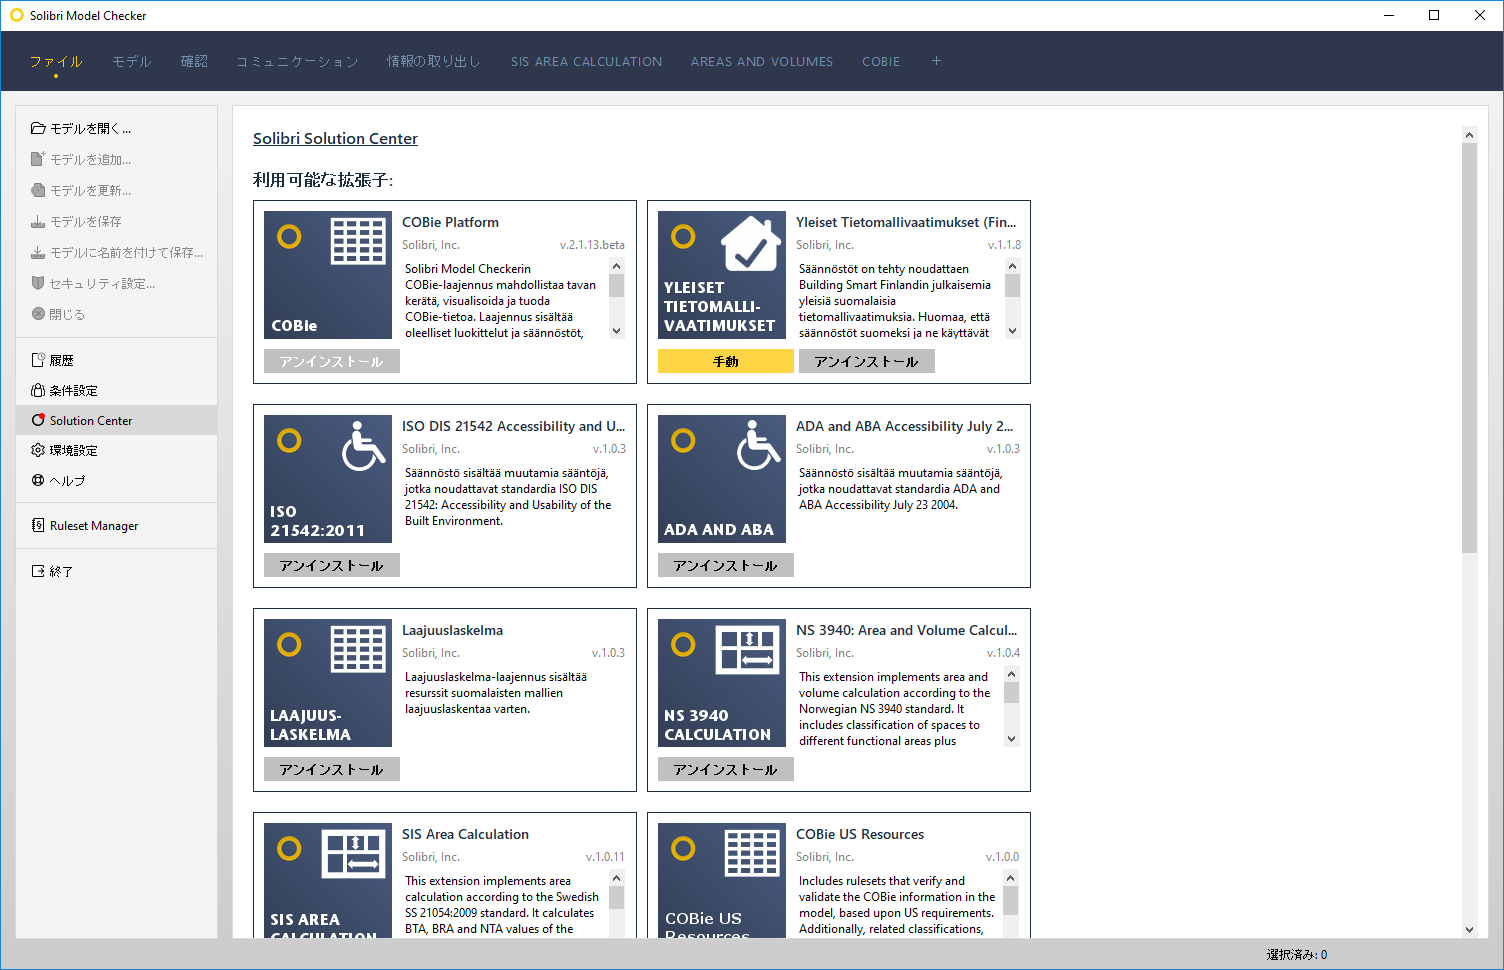Switch to SIS AREA CALCULATION tab

586,61
